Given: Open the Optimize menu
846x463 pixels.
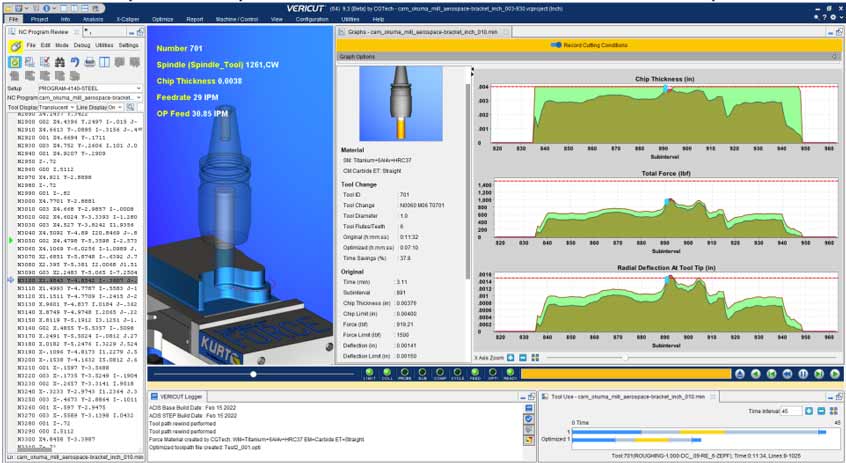Looking at the screenshot, I should [x=162, y=18].
